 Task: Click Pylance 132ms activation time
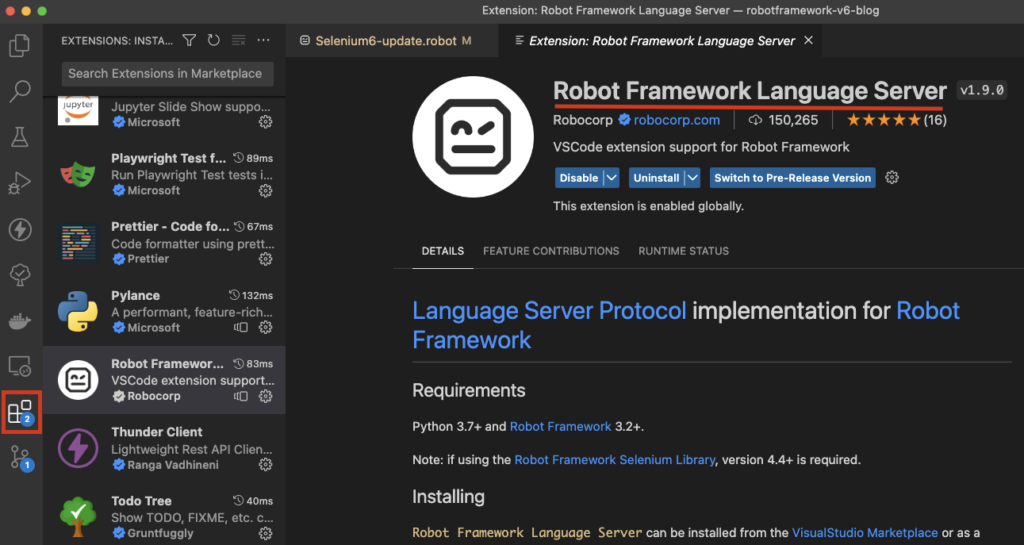tap(251, 296)
